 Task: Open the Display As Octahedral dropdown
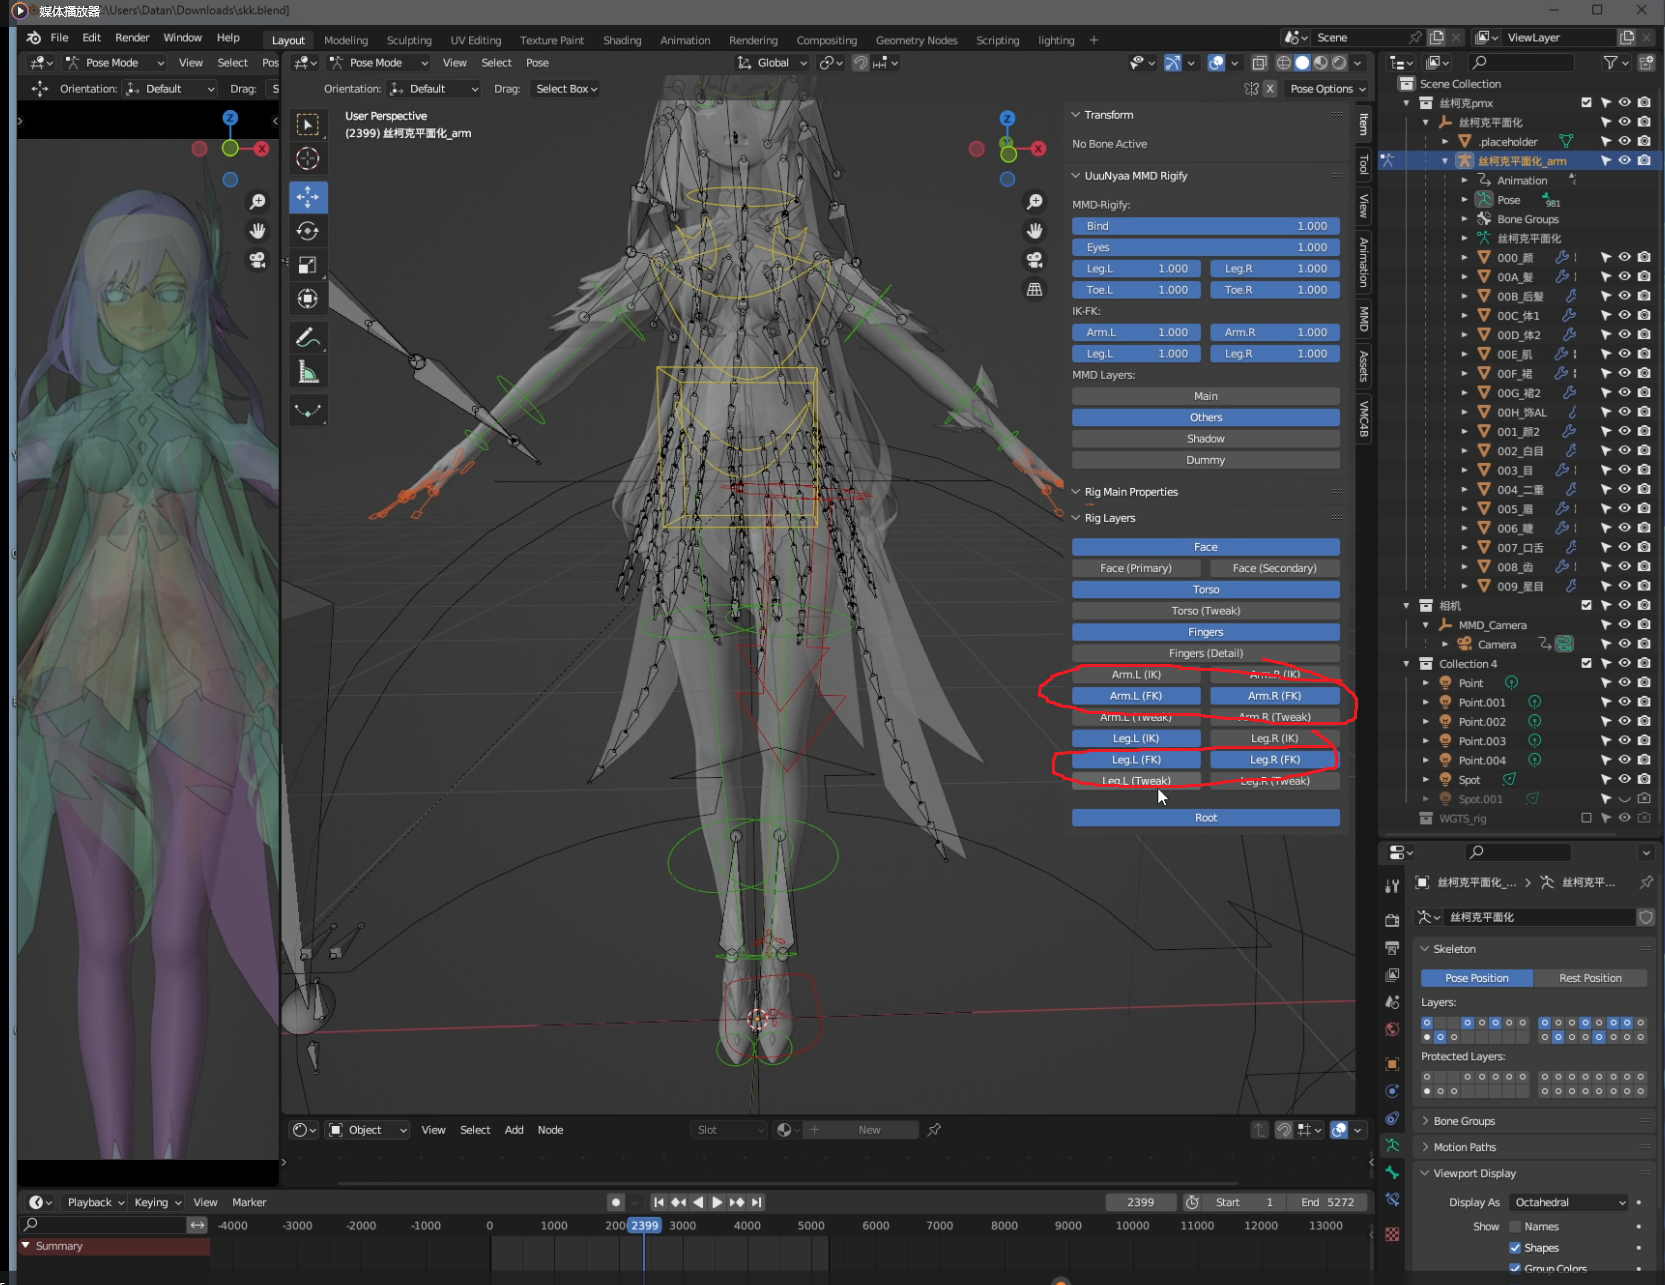pyautogui.click(x=1568, y=1202)
